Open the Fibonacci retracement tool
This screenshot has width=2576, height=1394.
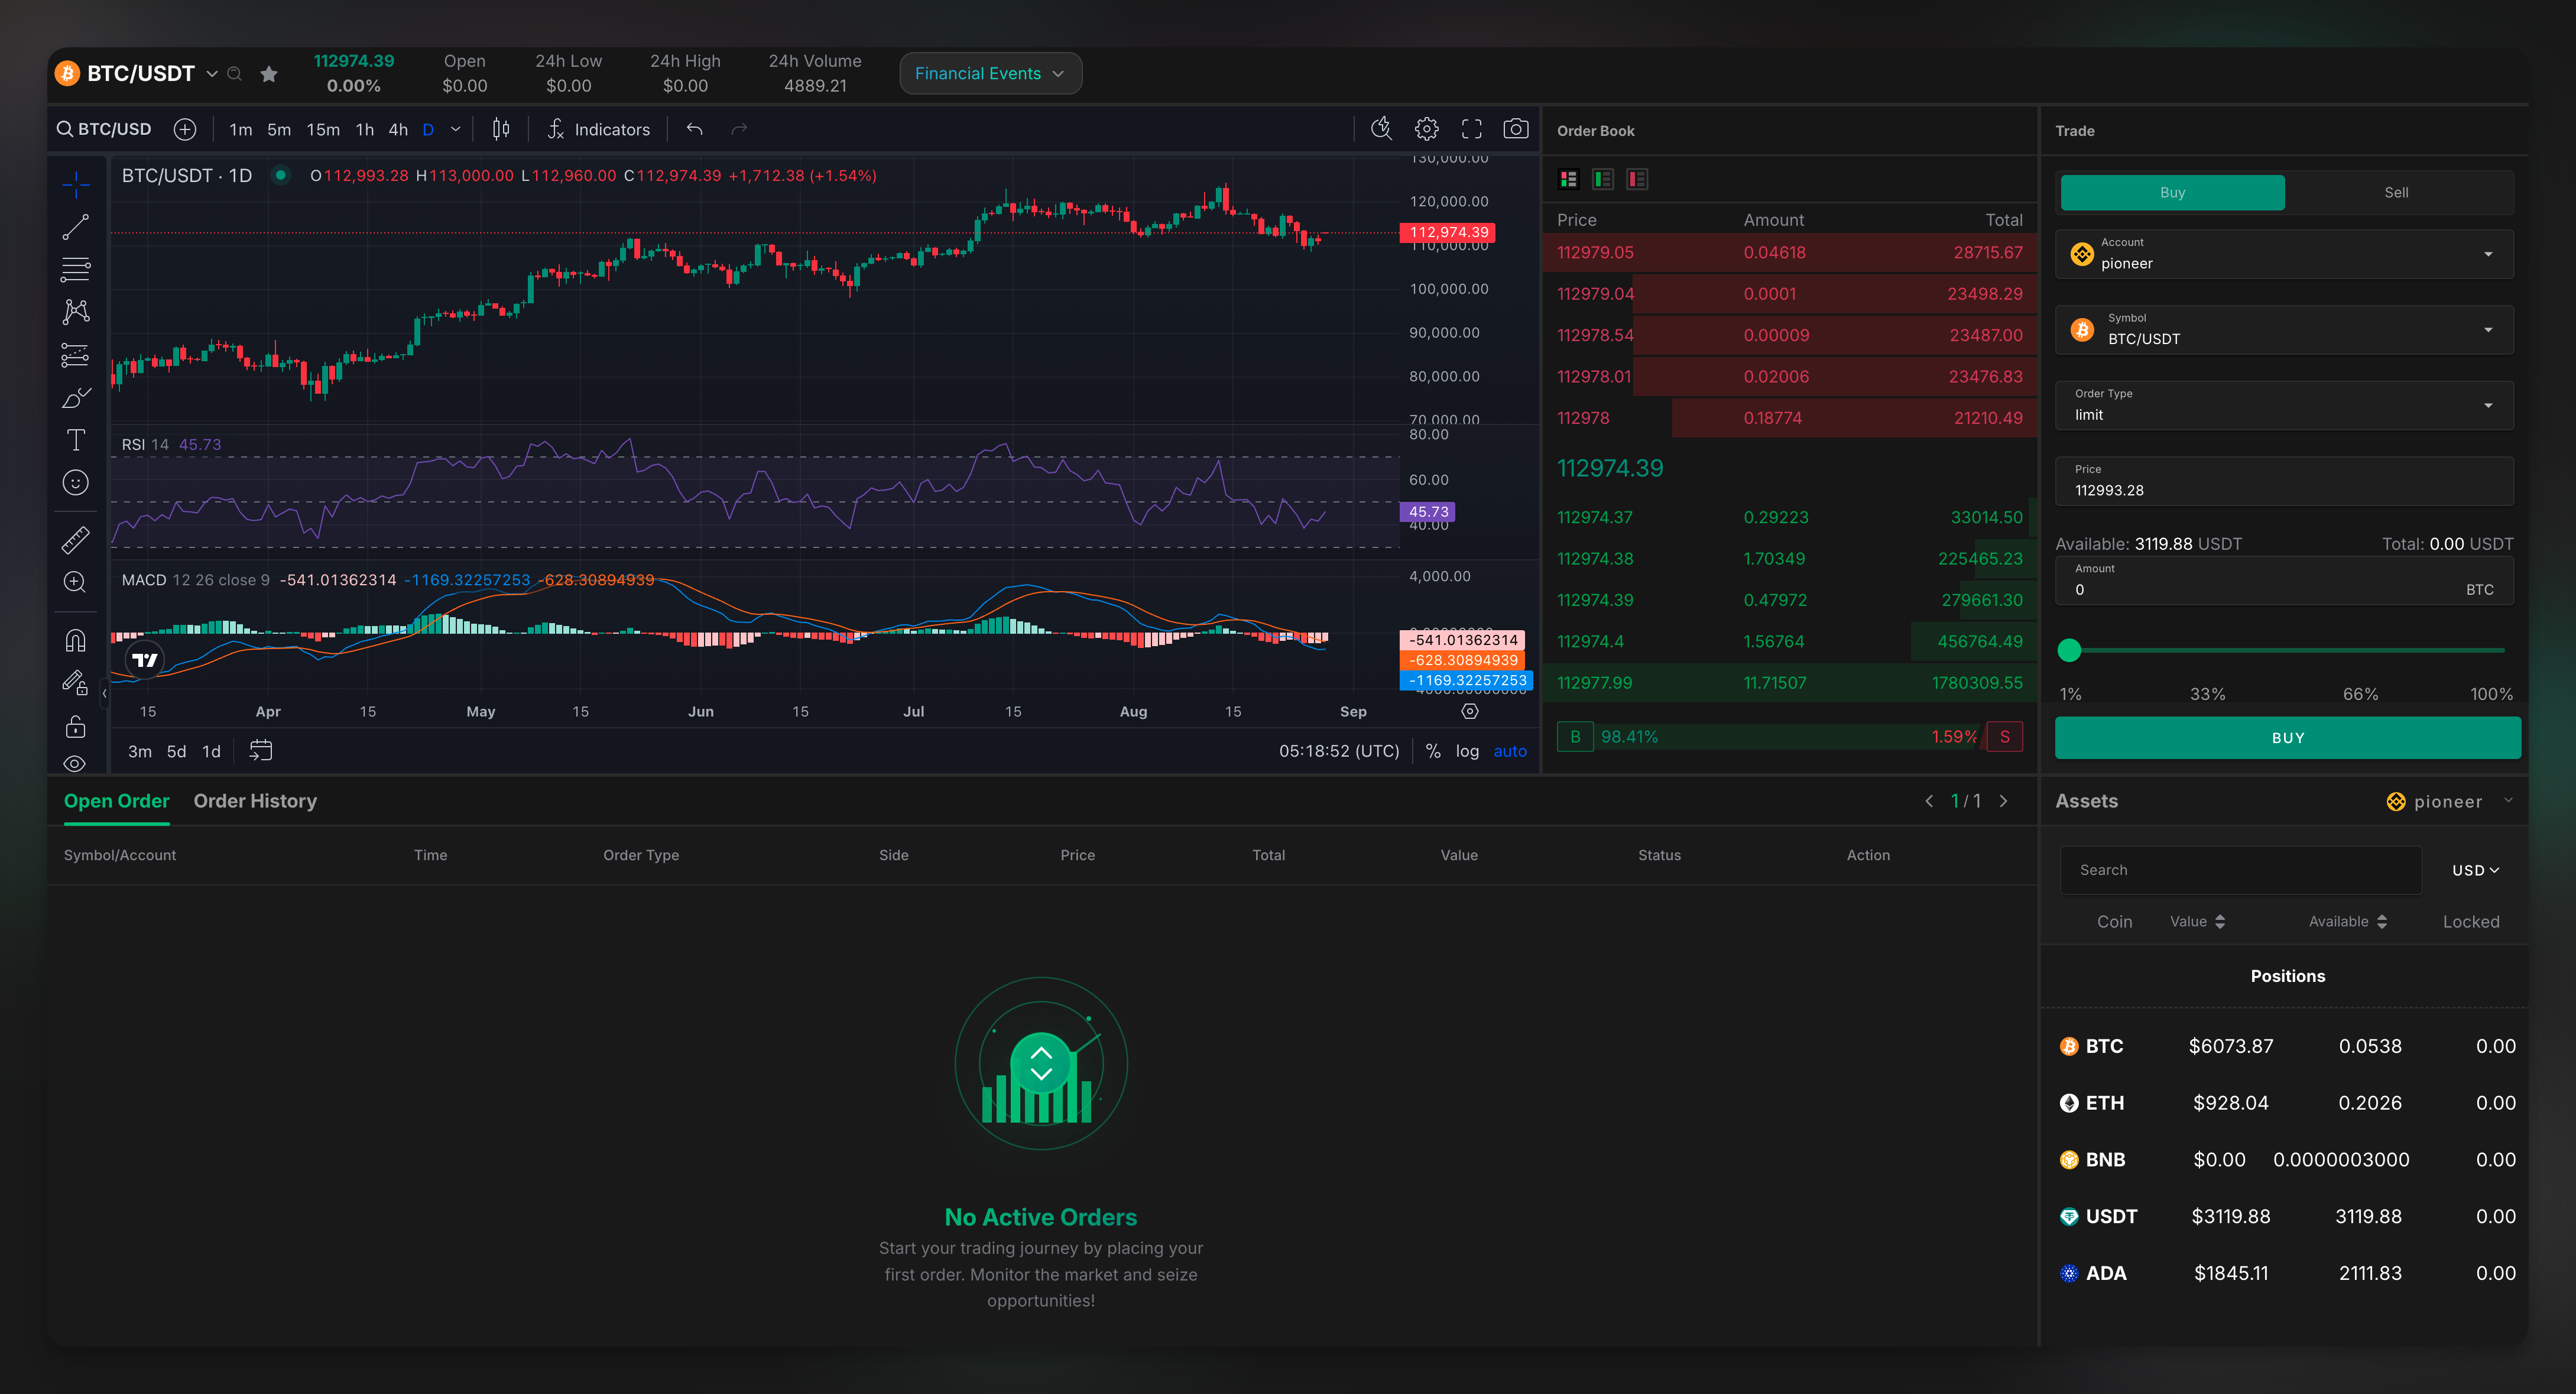point(75,270)
